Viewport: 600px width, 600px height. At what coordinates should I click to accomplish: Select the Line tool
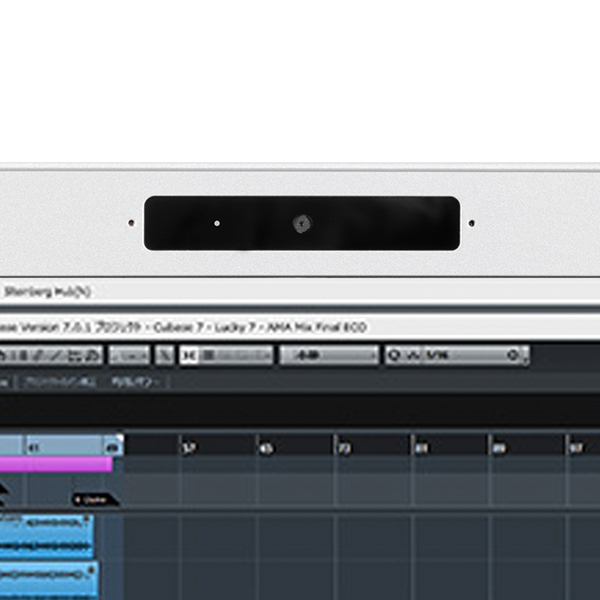pyautogui.click(x=56, y=356)
